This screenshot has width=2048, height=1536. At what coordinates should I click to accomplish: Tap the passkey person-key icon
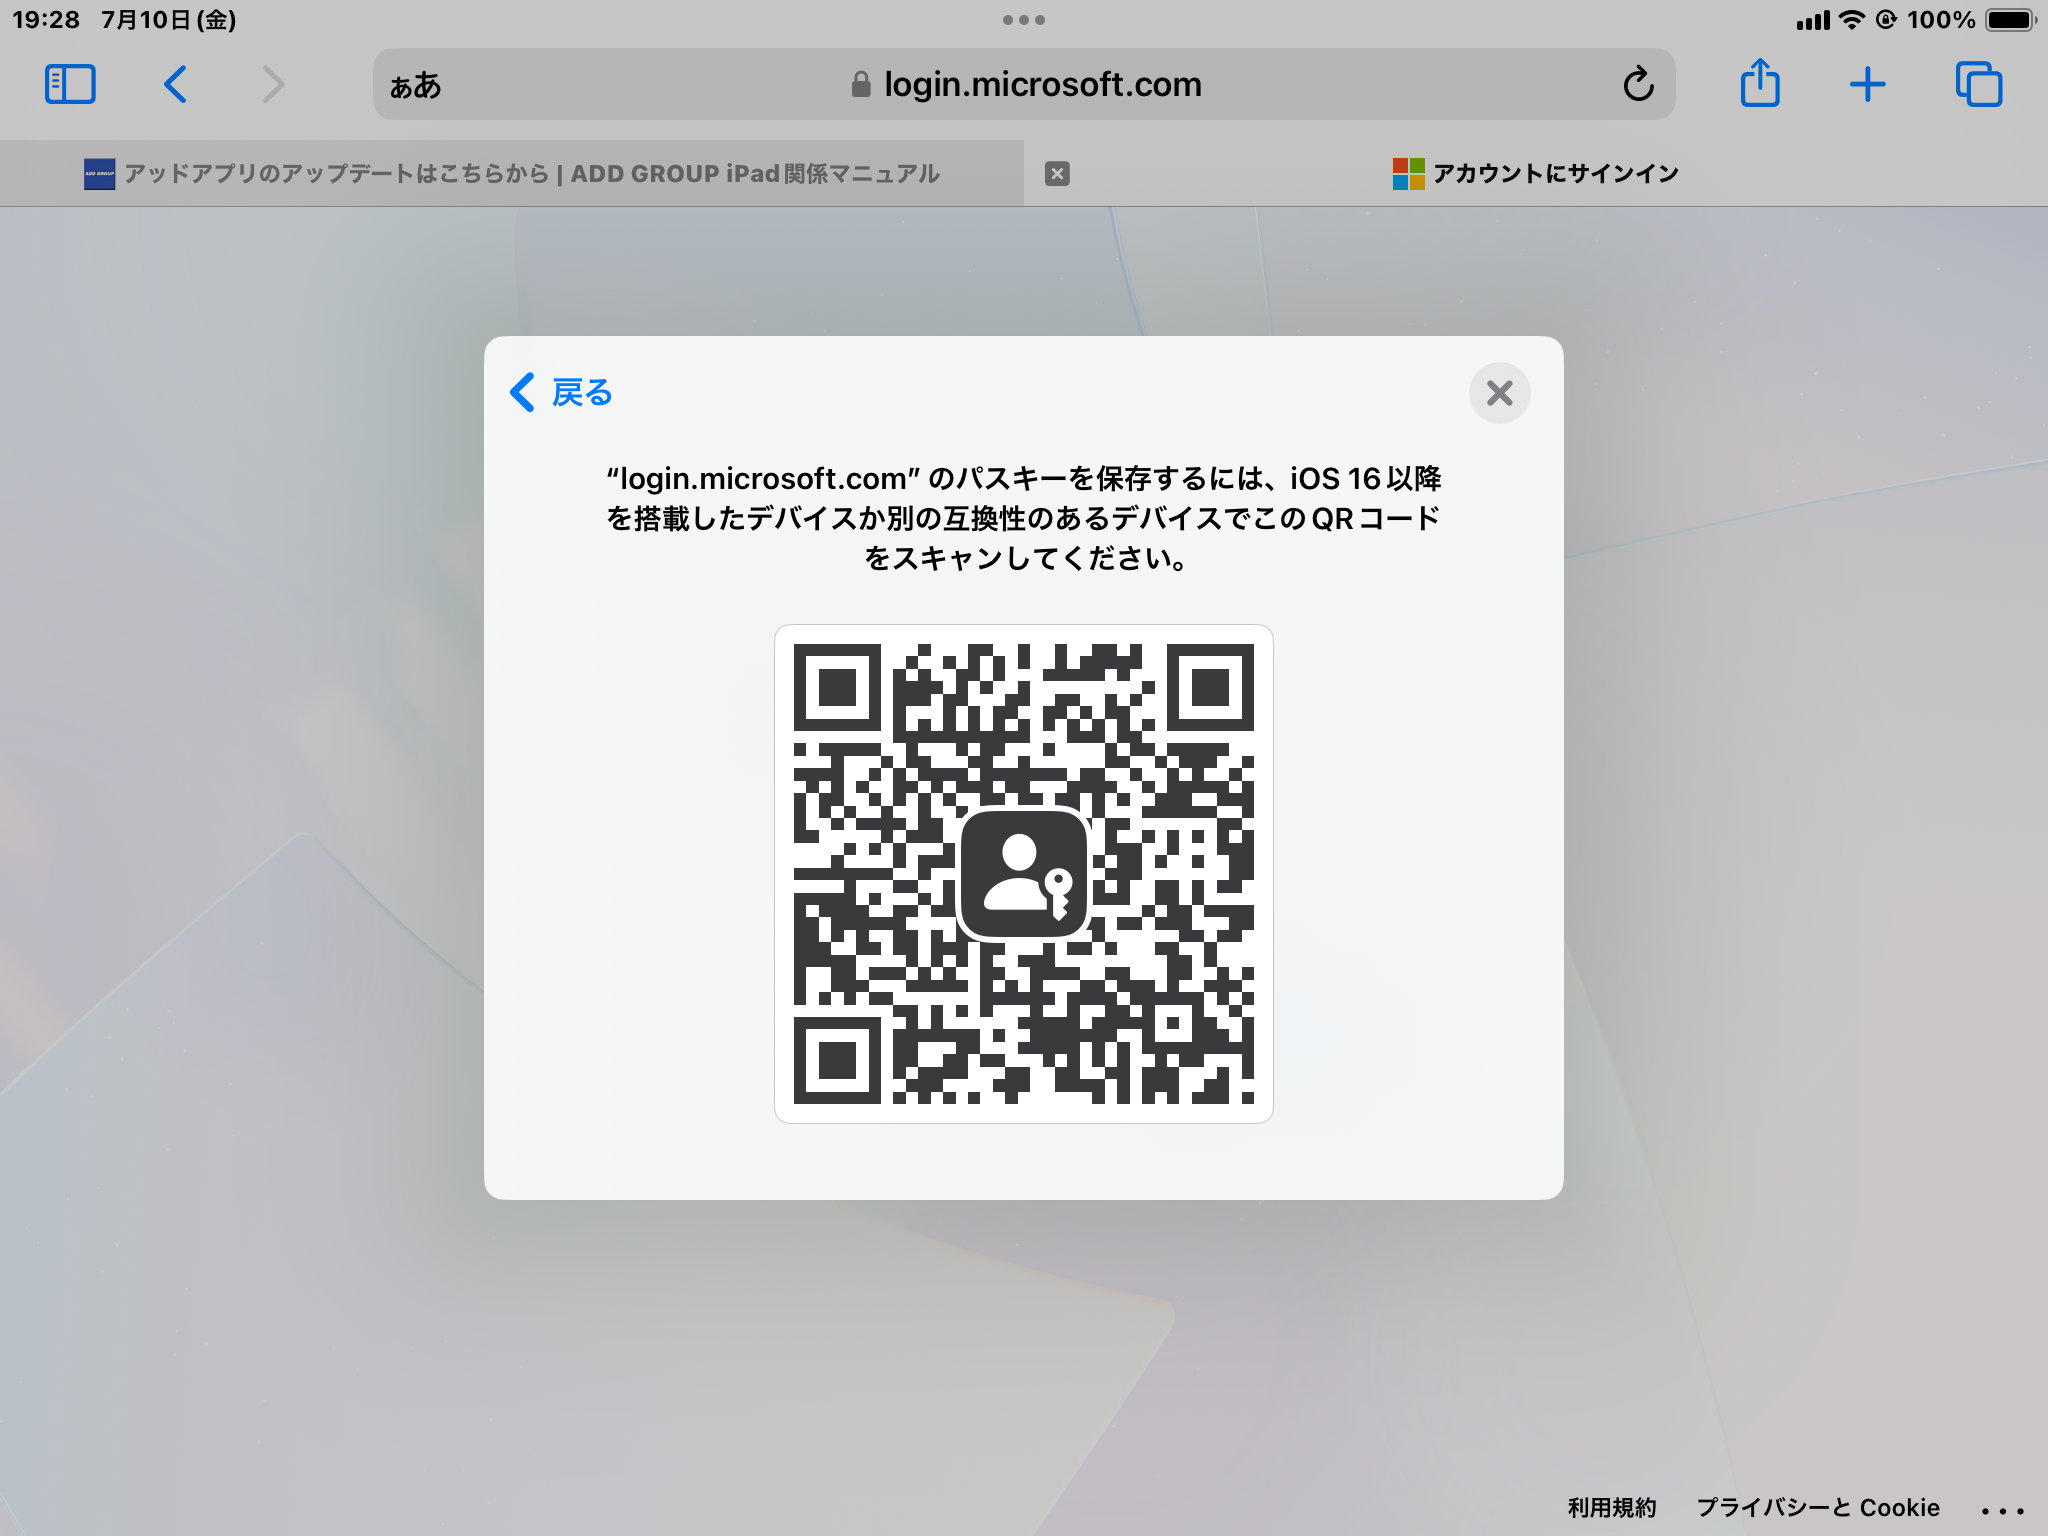[x=1024, y=874]
